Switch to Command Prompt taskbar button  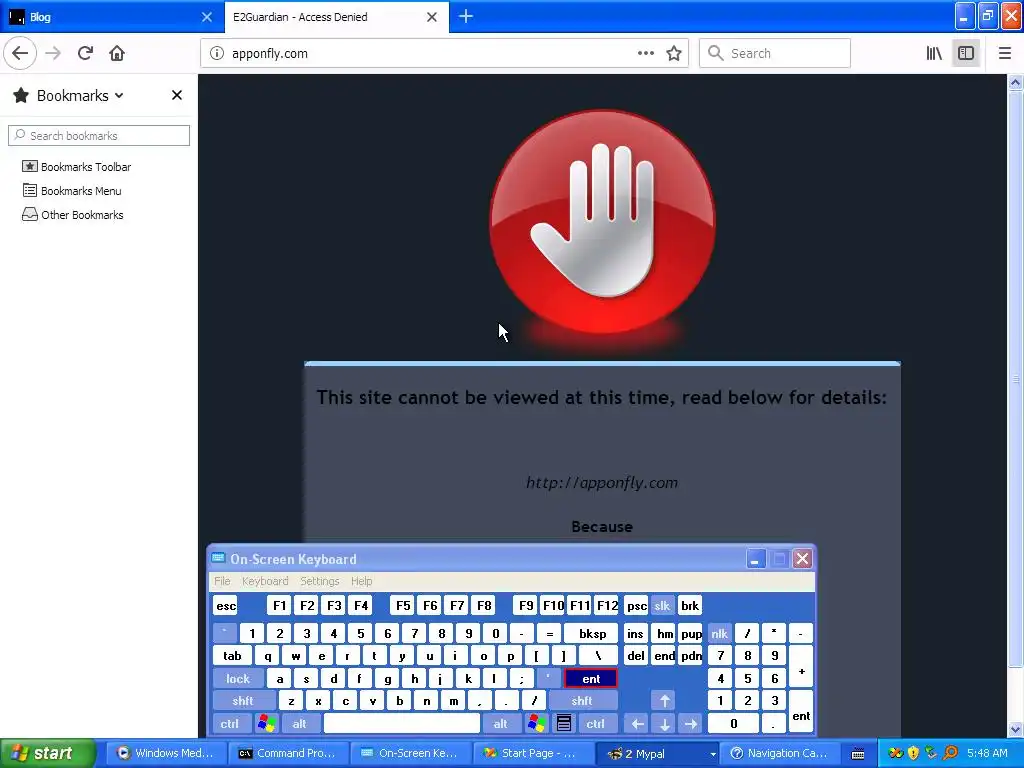coord(287,753)
